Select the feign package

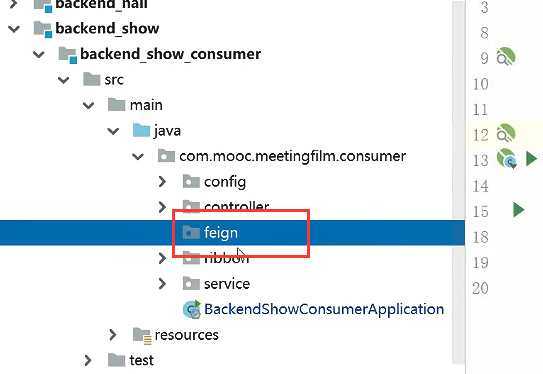[x=221, y=232]
